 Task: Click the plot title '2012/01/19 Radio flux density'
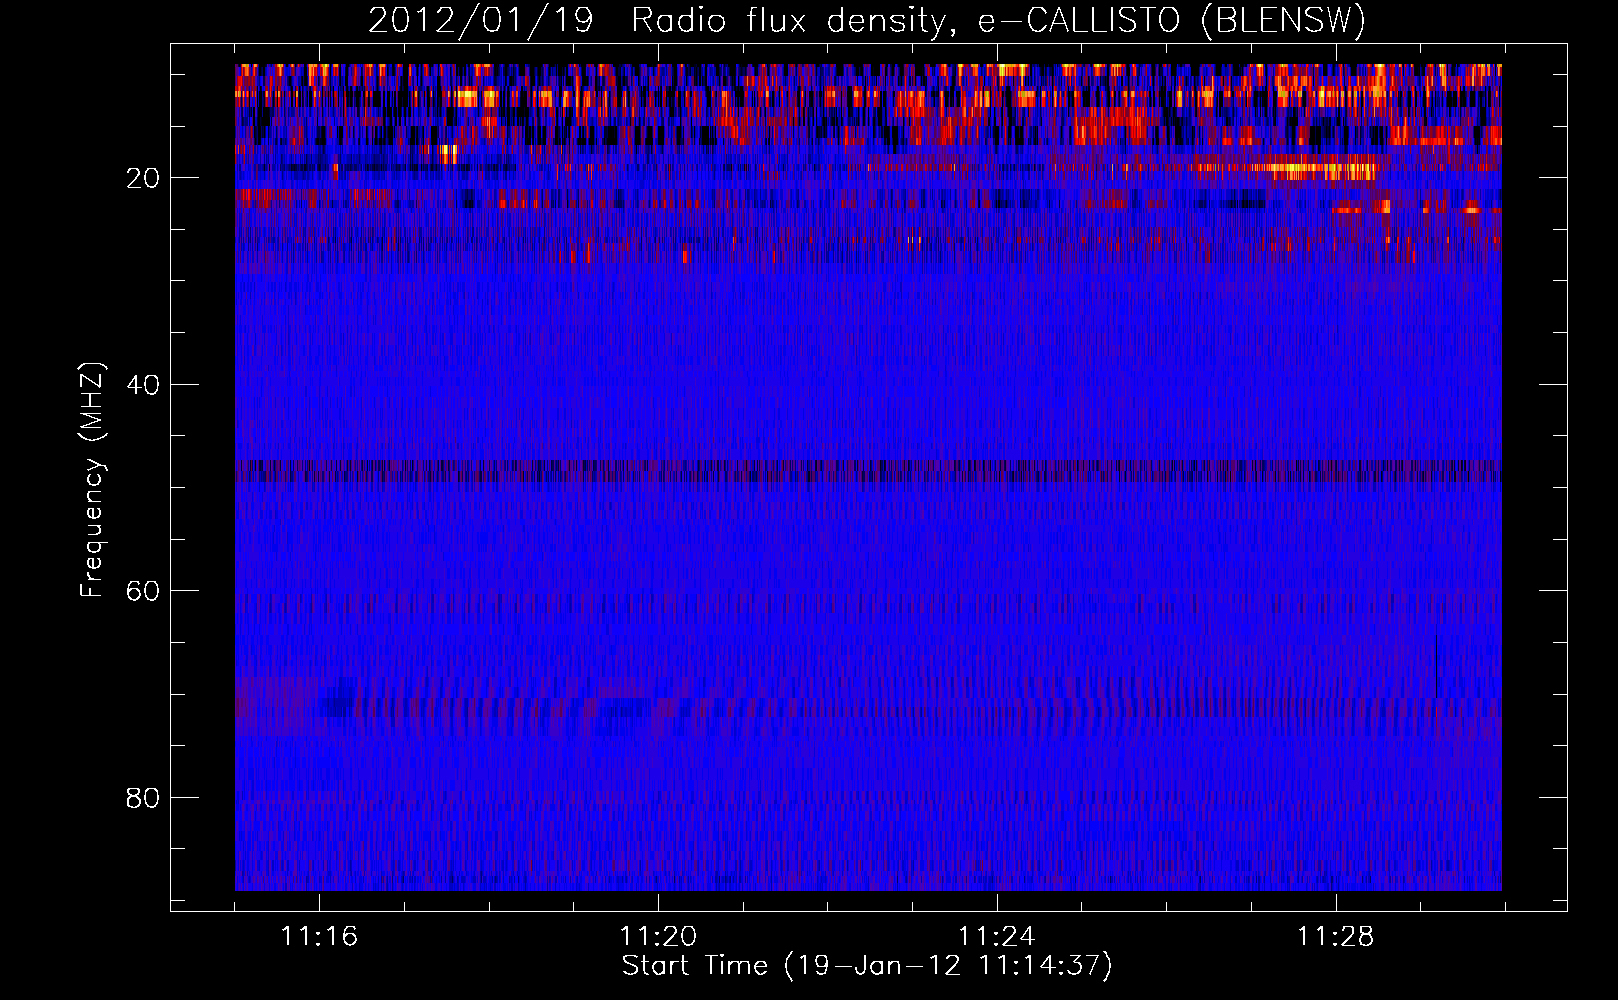[656, 21]
